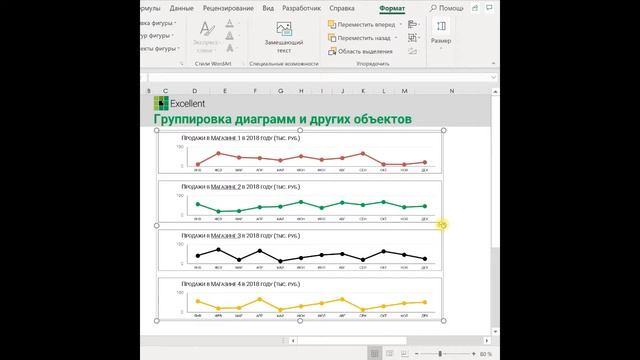Screen dimensions: 640x360
Task: Click the Comments icon at top right
Action: pos(489,8)
